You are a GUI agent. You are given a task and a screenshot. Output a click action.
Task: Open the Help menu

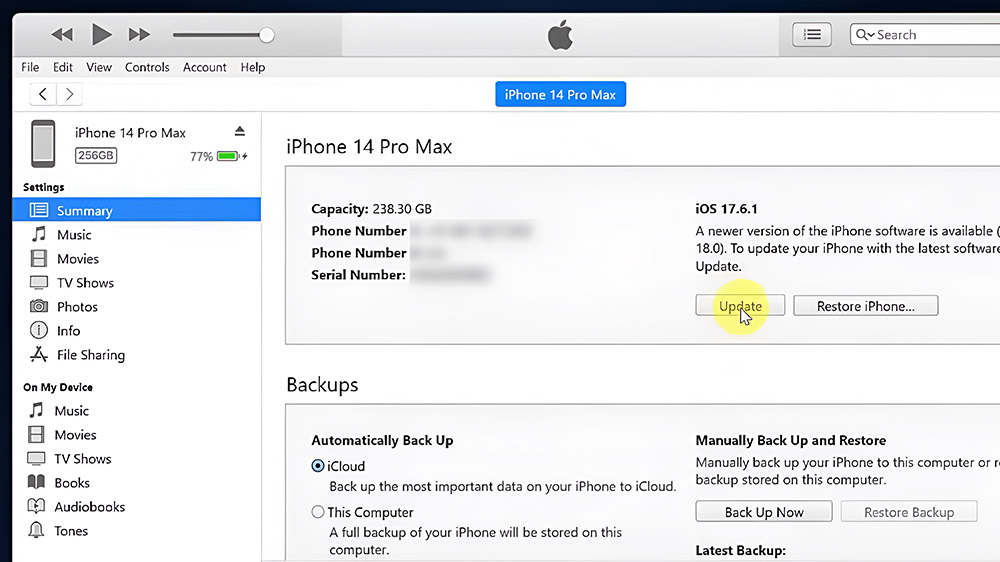tap(253, 67)
